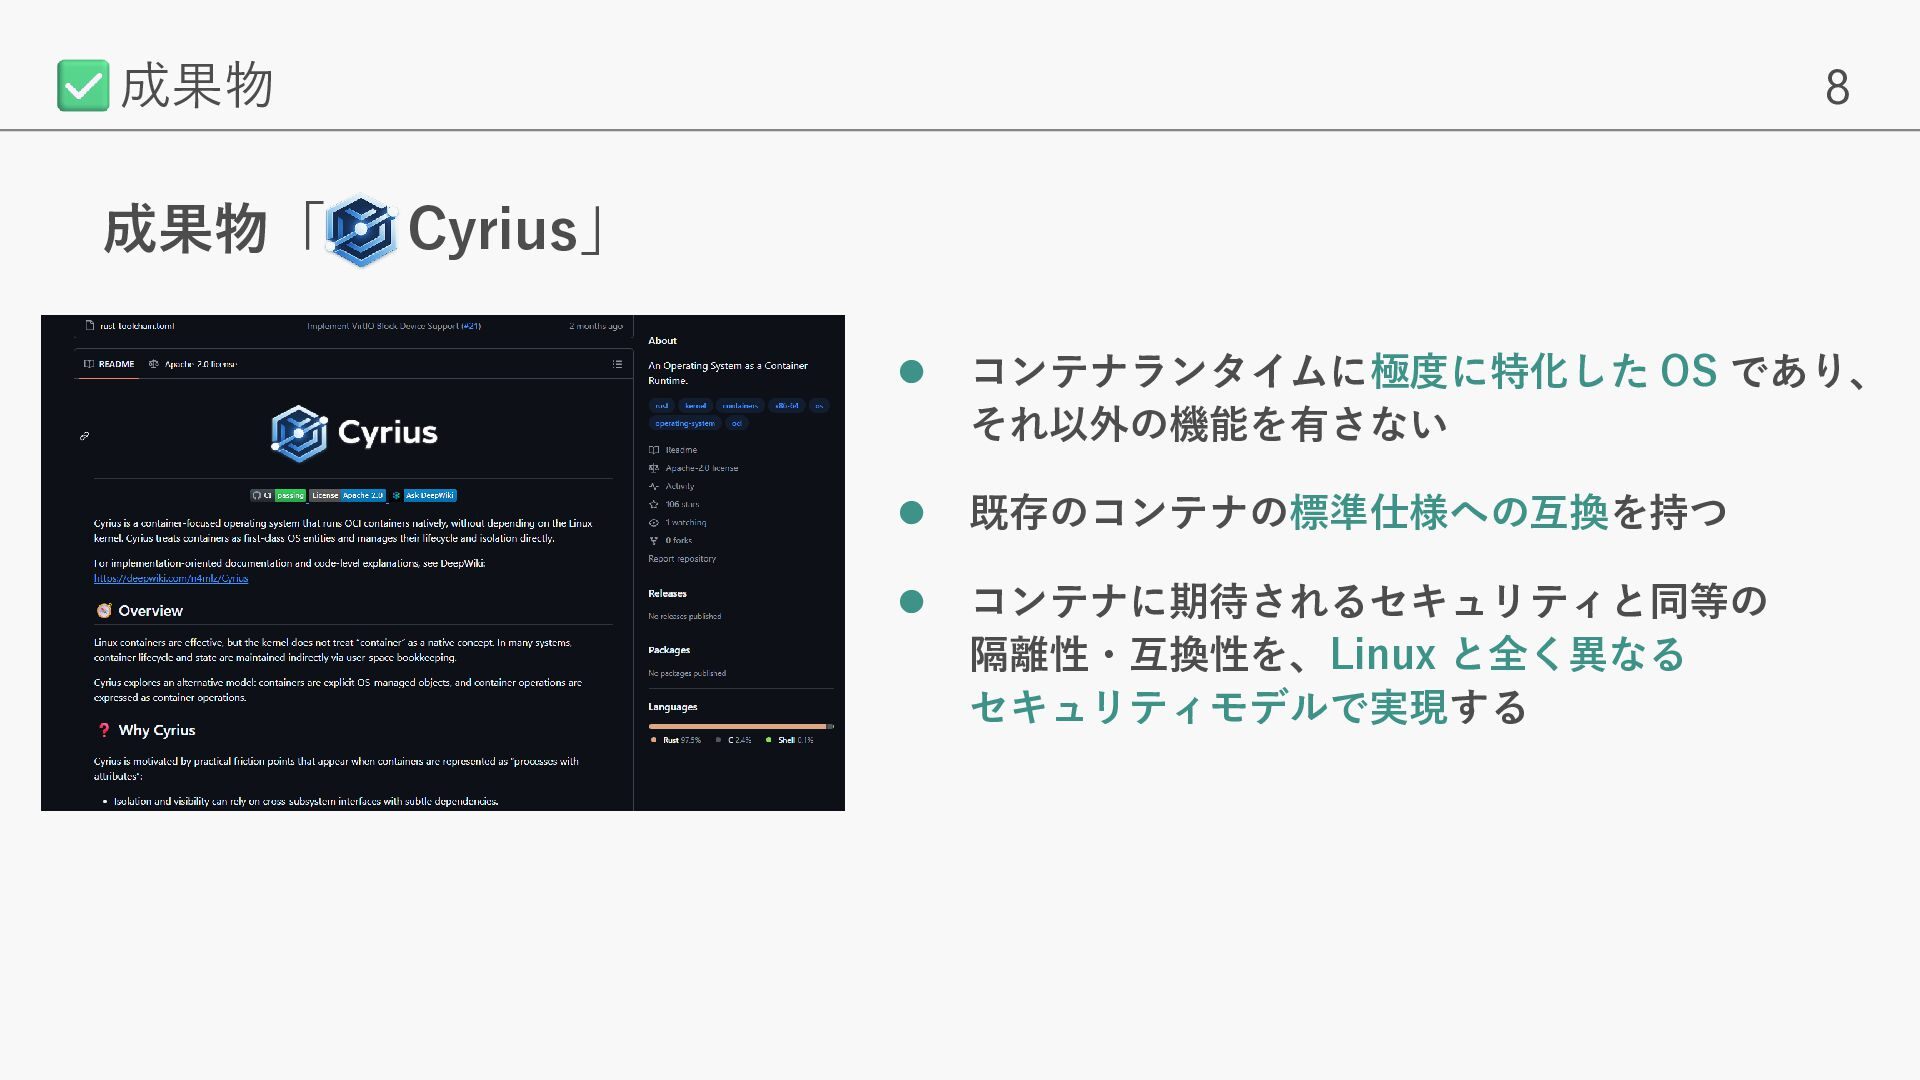Click the Activity pulse icon in About
Screen dimensions: 1920x1080
click(654, 486)
